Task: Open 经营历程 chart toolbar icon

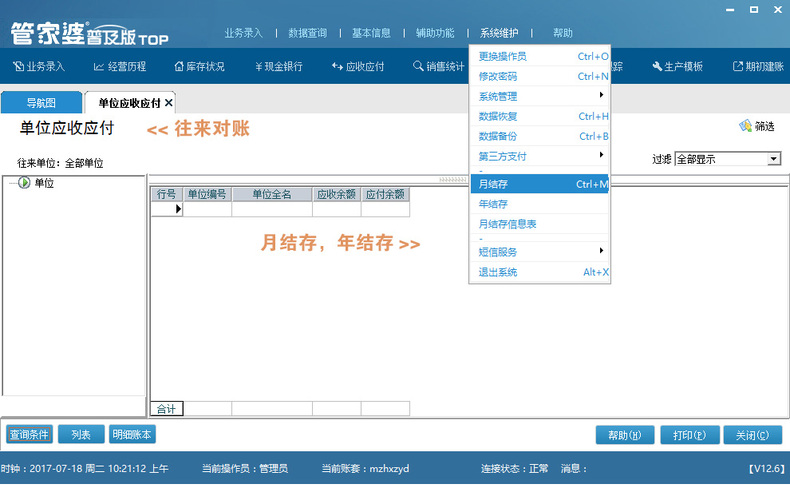Action: click(99, 66)
